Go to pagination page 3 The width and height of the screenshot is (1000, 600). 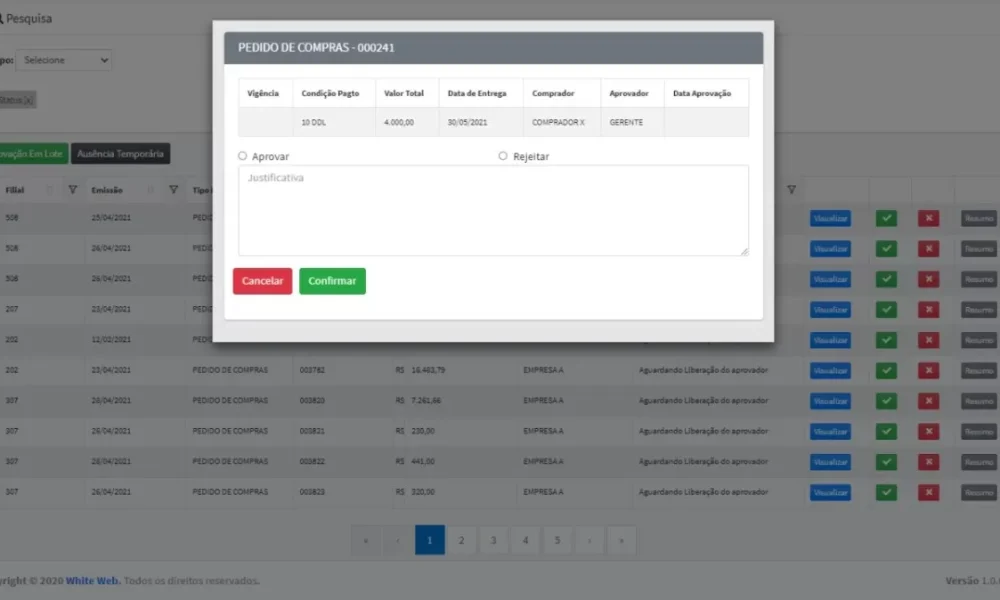click(493, 540)
